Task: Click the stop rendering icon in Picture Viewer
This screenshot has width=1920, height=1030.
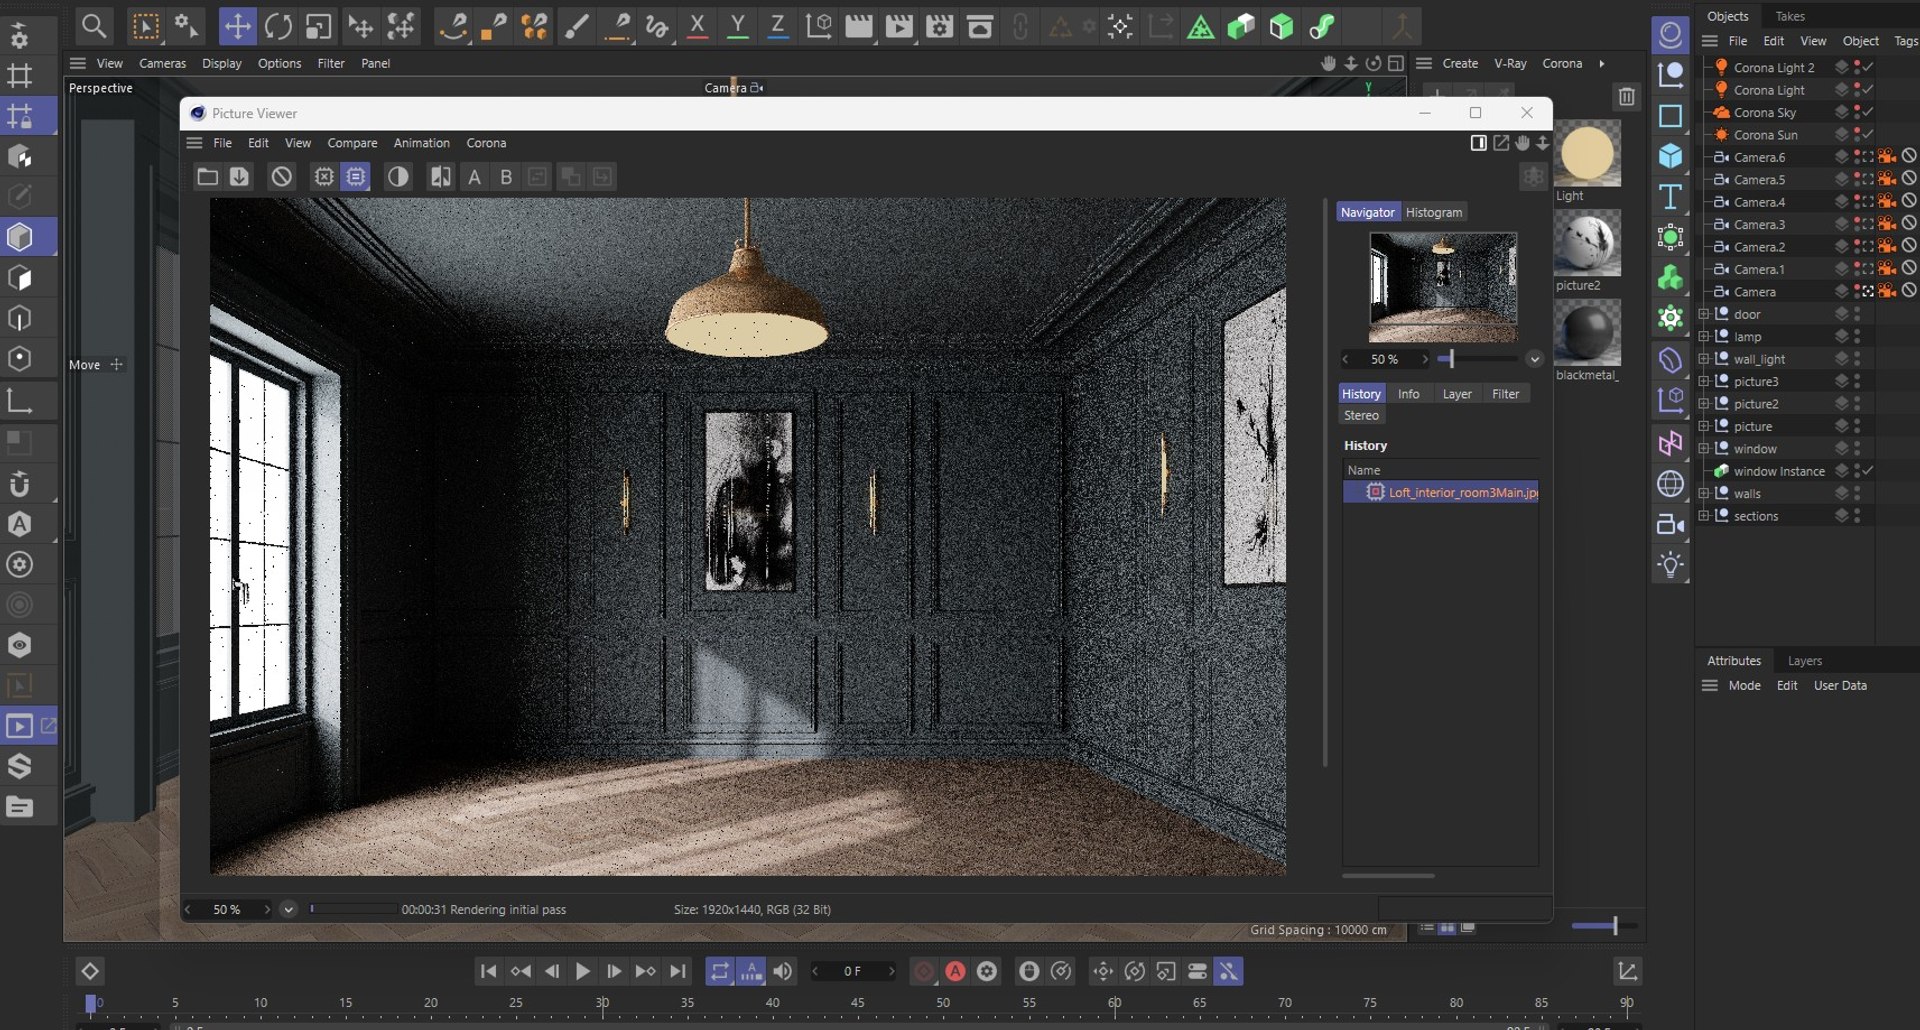Action: point(282,177)
